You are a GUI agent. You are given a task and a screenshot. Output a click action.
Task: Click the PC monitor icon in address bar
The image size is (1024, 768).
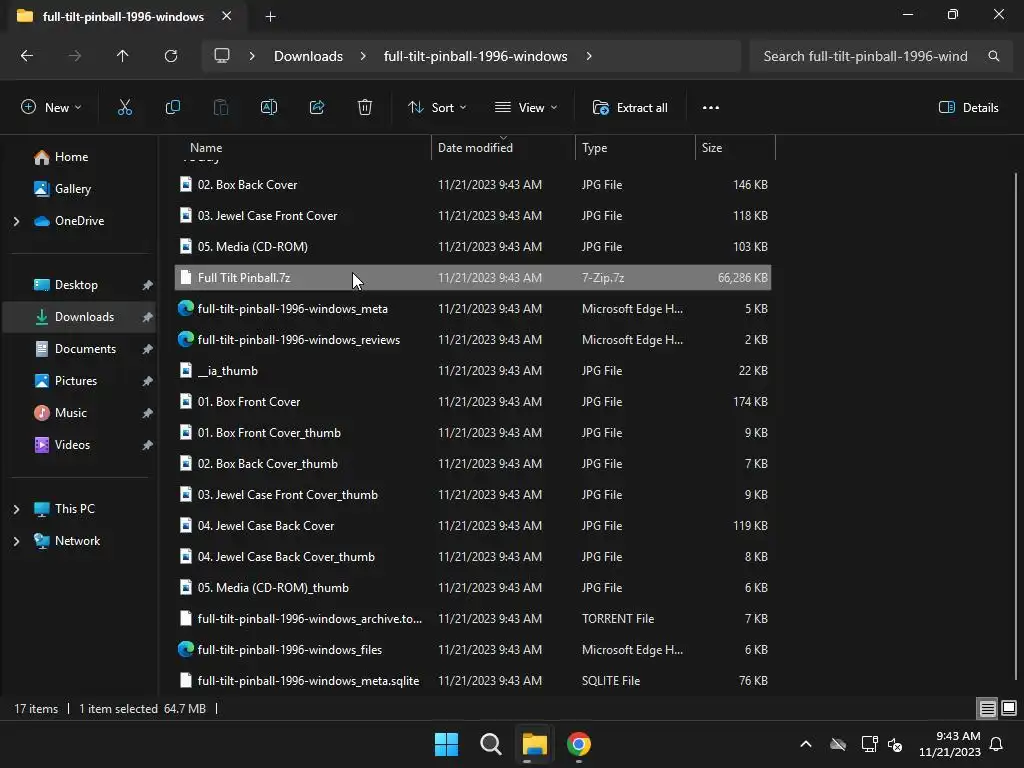pos(222,56)
